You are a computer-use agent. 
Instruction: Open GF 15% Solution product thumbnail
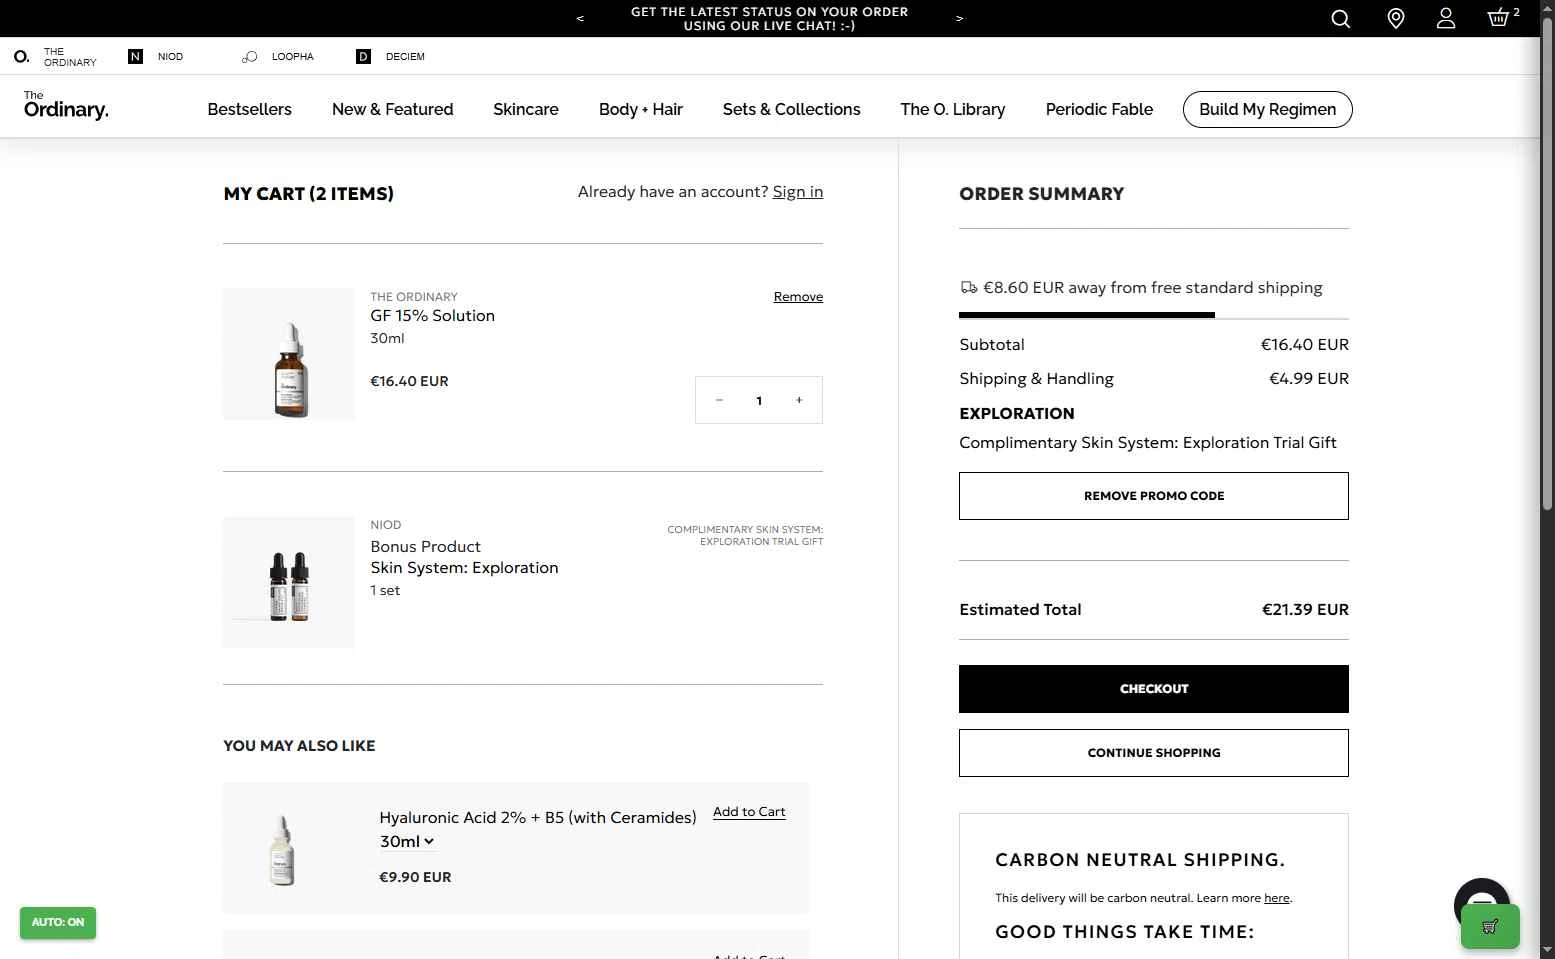(289, 354)
